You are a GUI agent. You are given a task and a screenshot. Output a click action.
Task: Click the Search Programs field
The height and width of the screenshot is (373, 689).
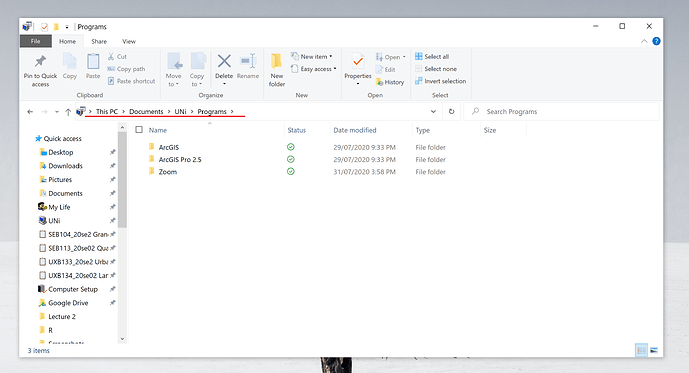click(562, 112)
